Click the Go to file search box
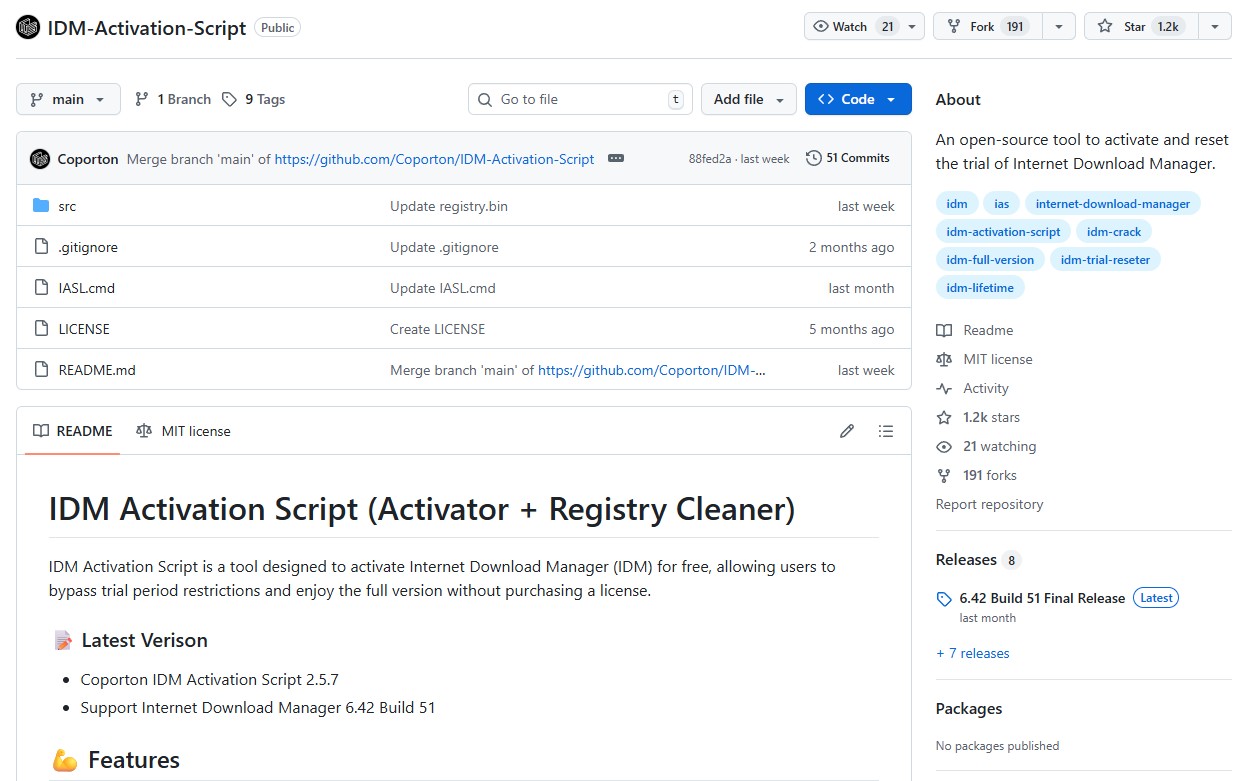 [580, 99]
